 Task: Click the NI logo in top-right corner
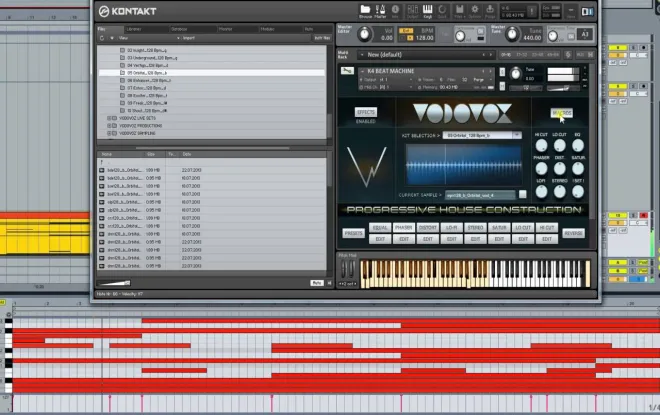point(587,12)
